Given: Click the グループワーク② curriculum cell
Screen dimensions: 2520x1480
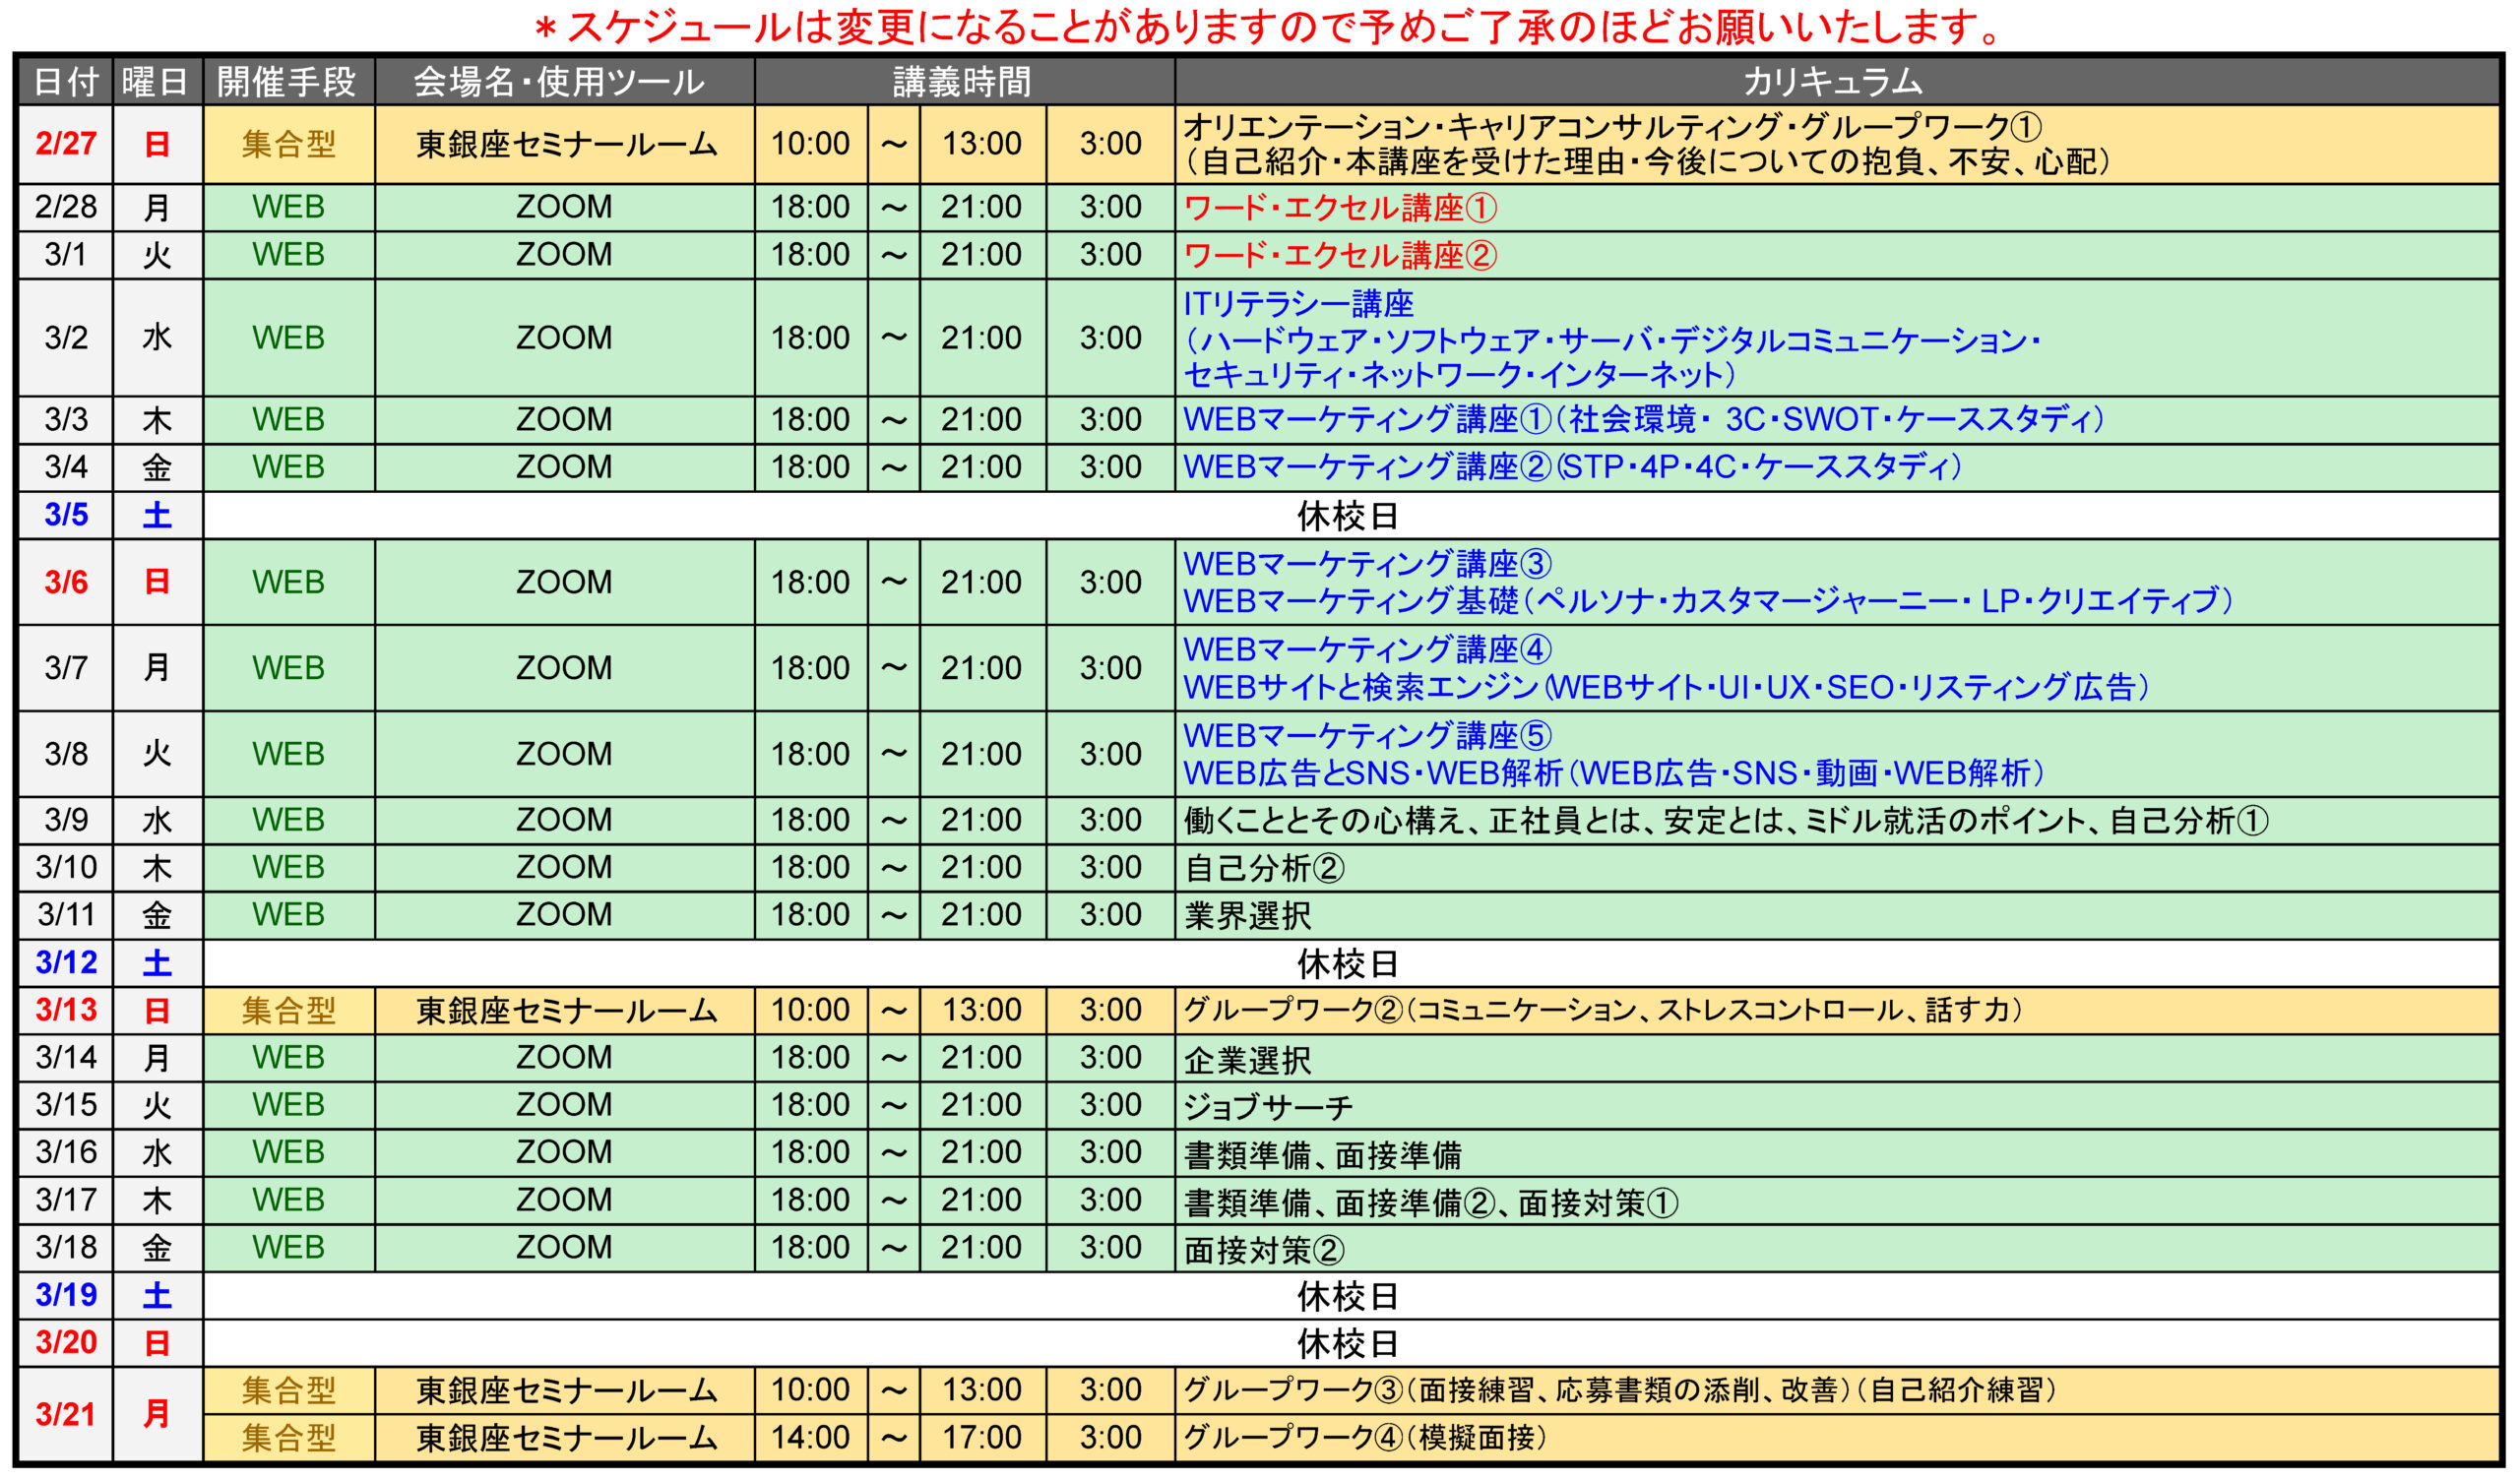Looking at the screenshot, I should point(1836,1010).
